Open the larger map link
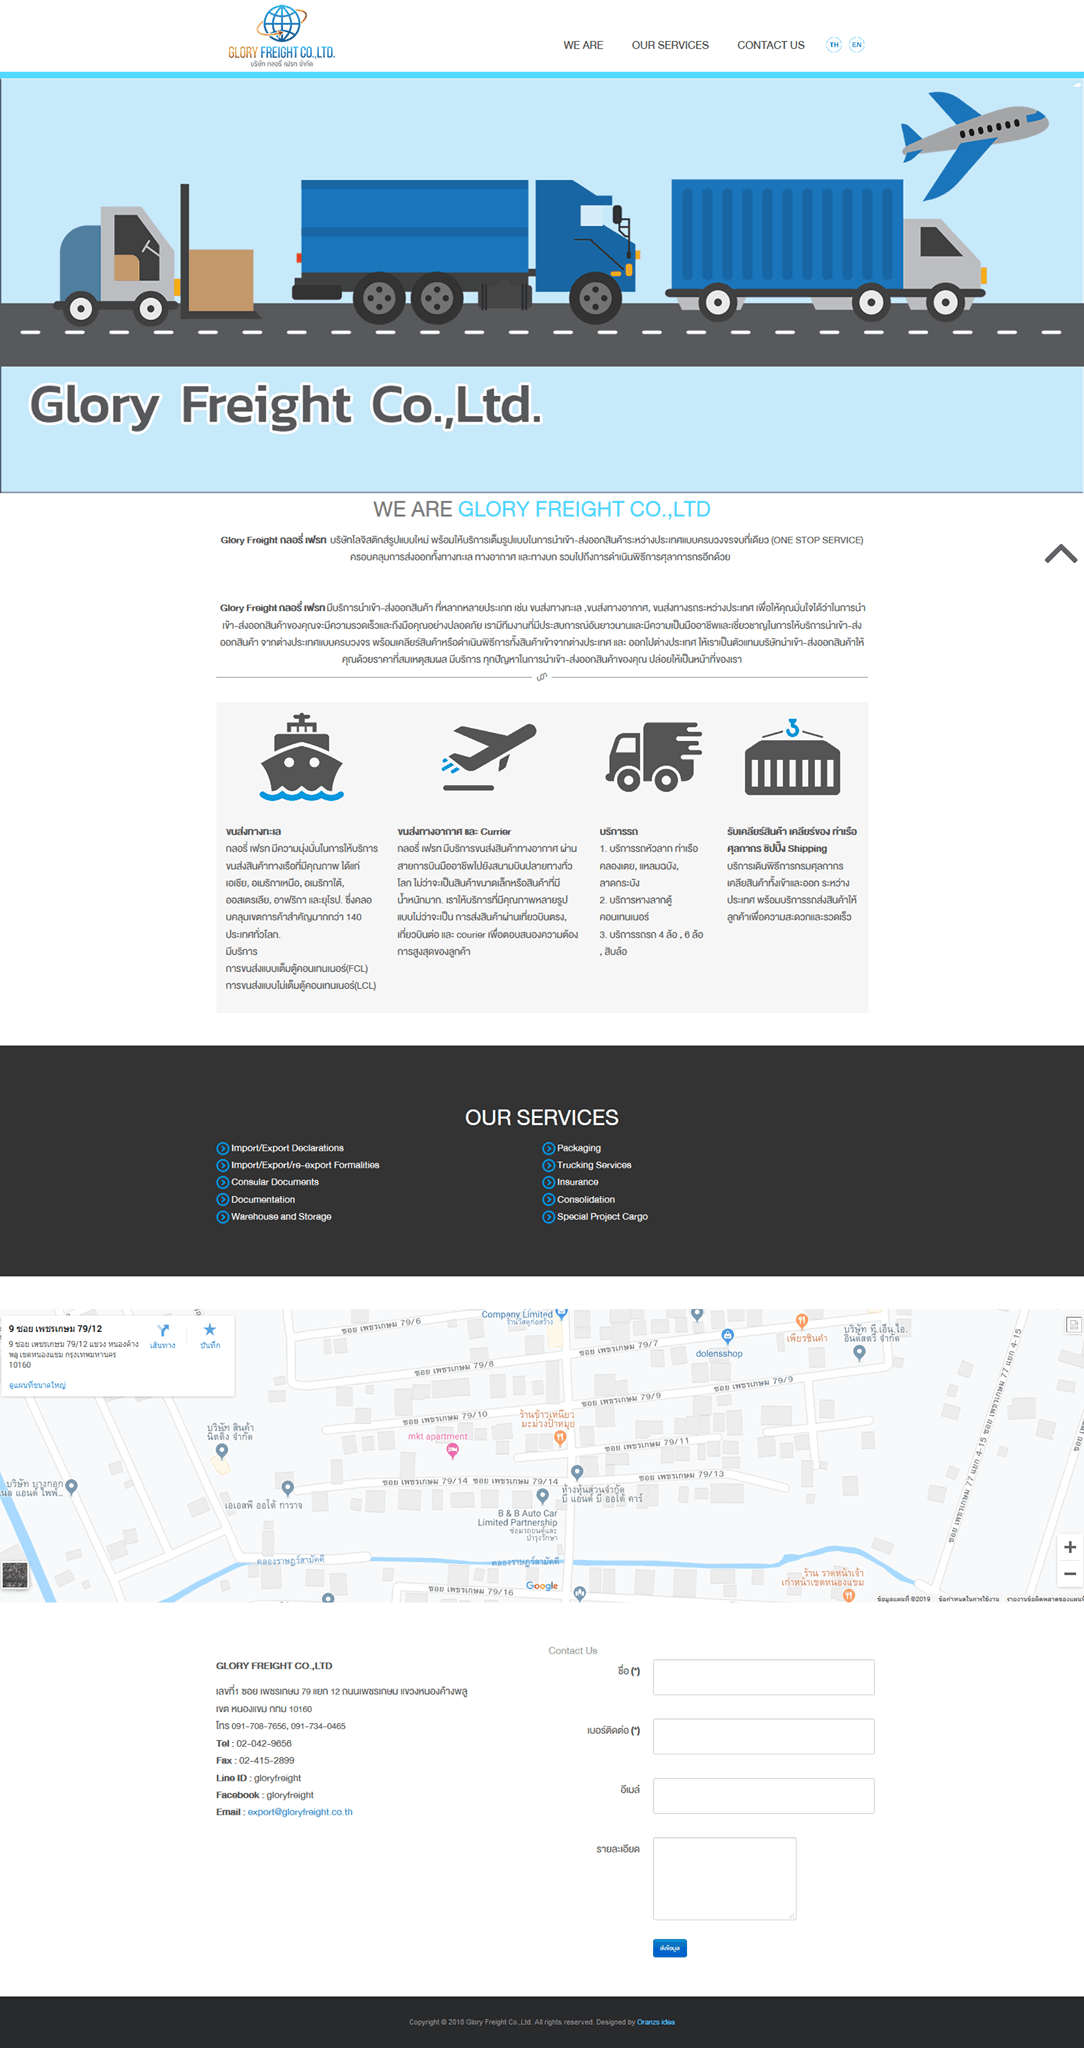1084x2048 pixels. [37, 1385]
